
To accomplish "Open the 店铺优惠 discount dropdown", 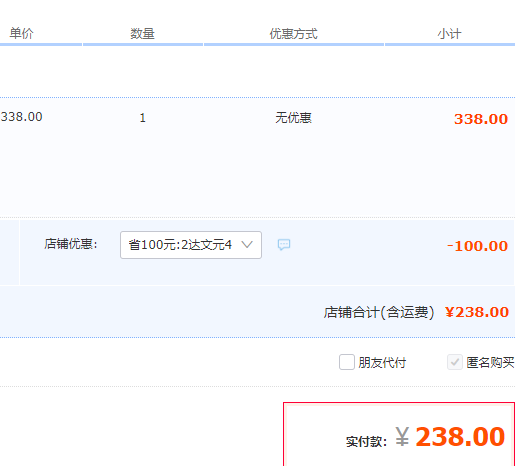I will 191,245.
